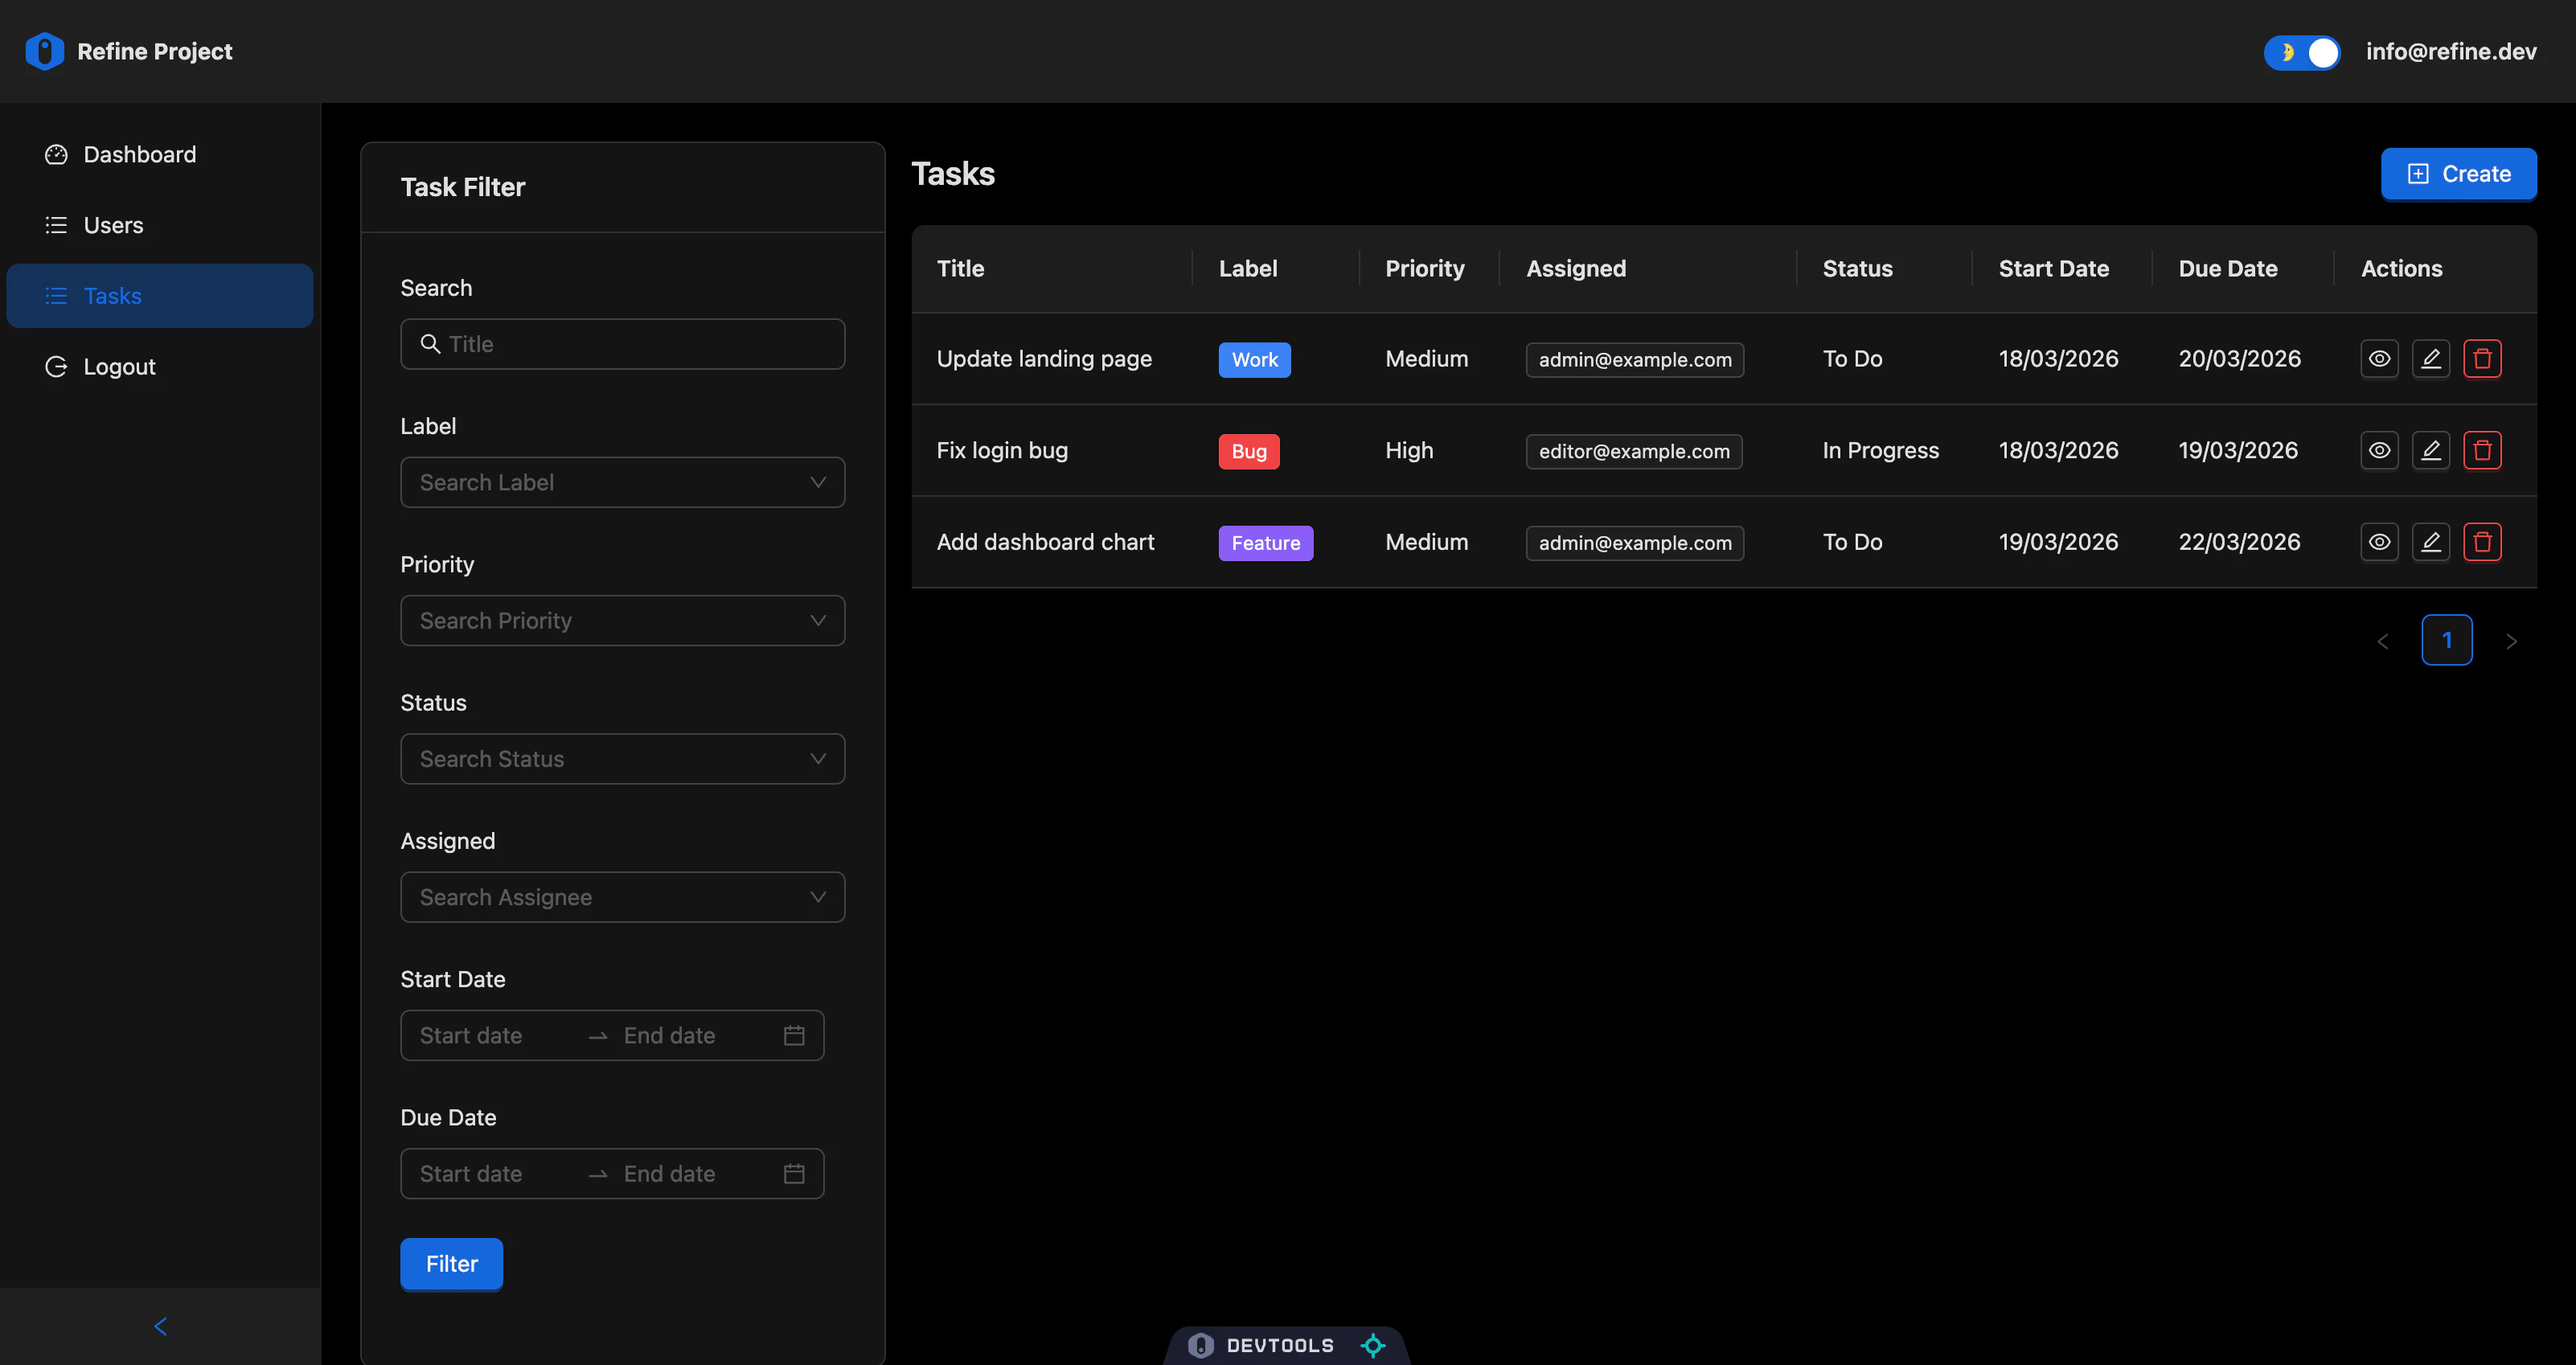Click the Create button
The height and width of the screenshot is (1365, 2576).
(x=2459, y=173)
